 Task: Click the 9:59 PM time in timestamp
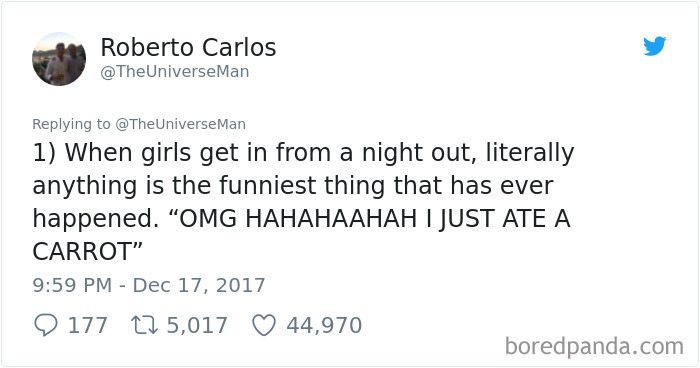pyautogui.click(x=72, y=285)
